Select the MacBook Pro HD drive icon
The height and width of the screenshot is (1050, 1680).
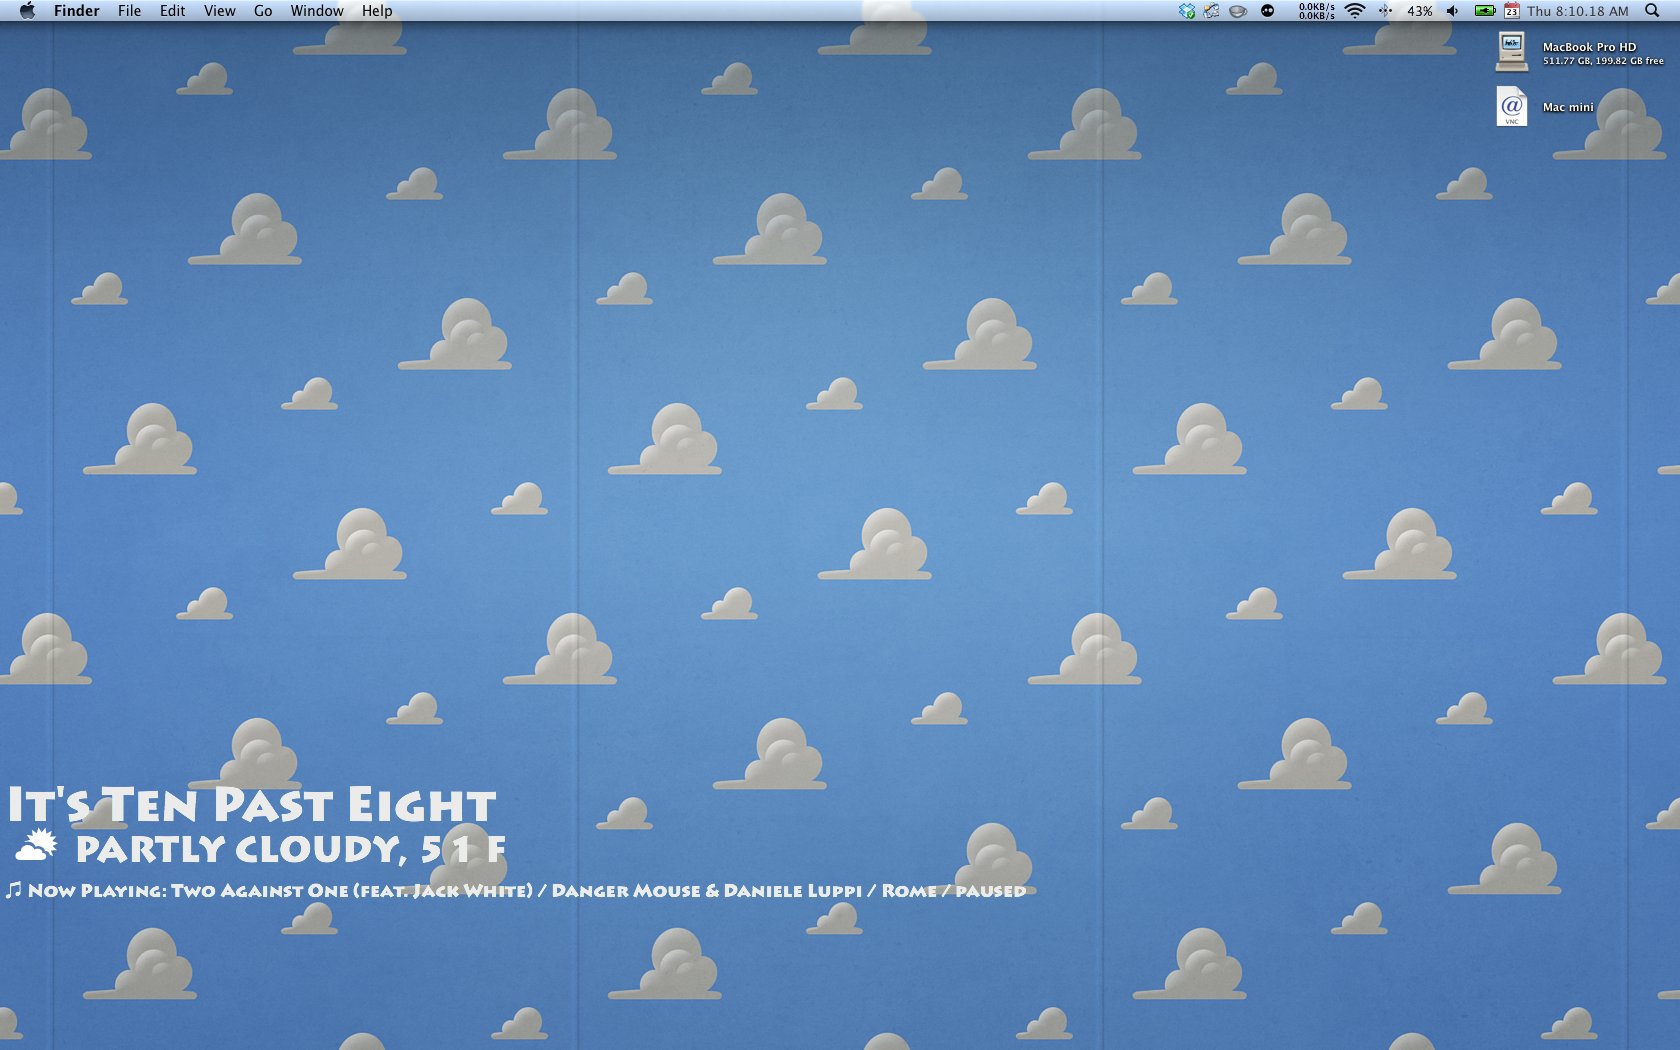point(1512,52)
